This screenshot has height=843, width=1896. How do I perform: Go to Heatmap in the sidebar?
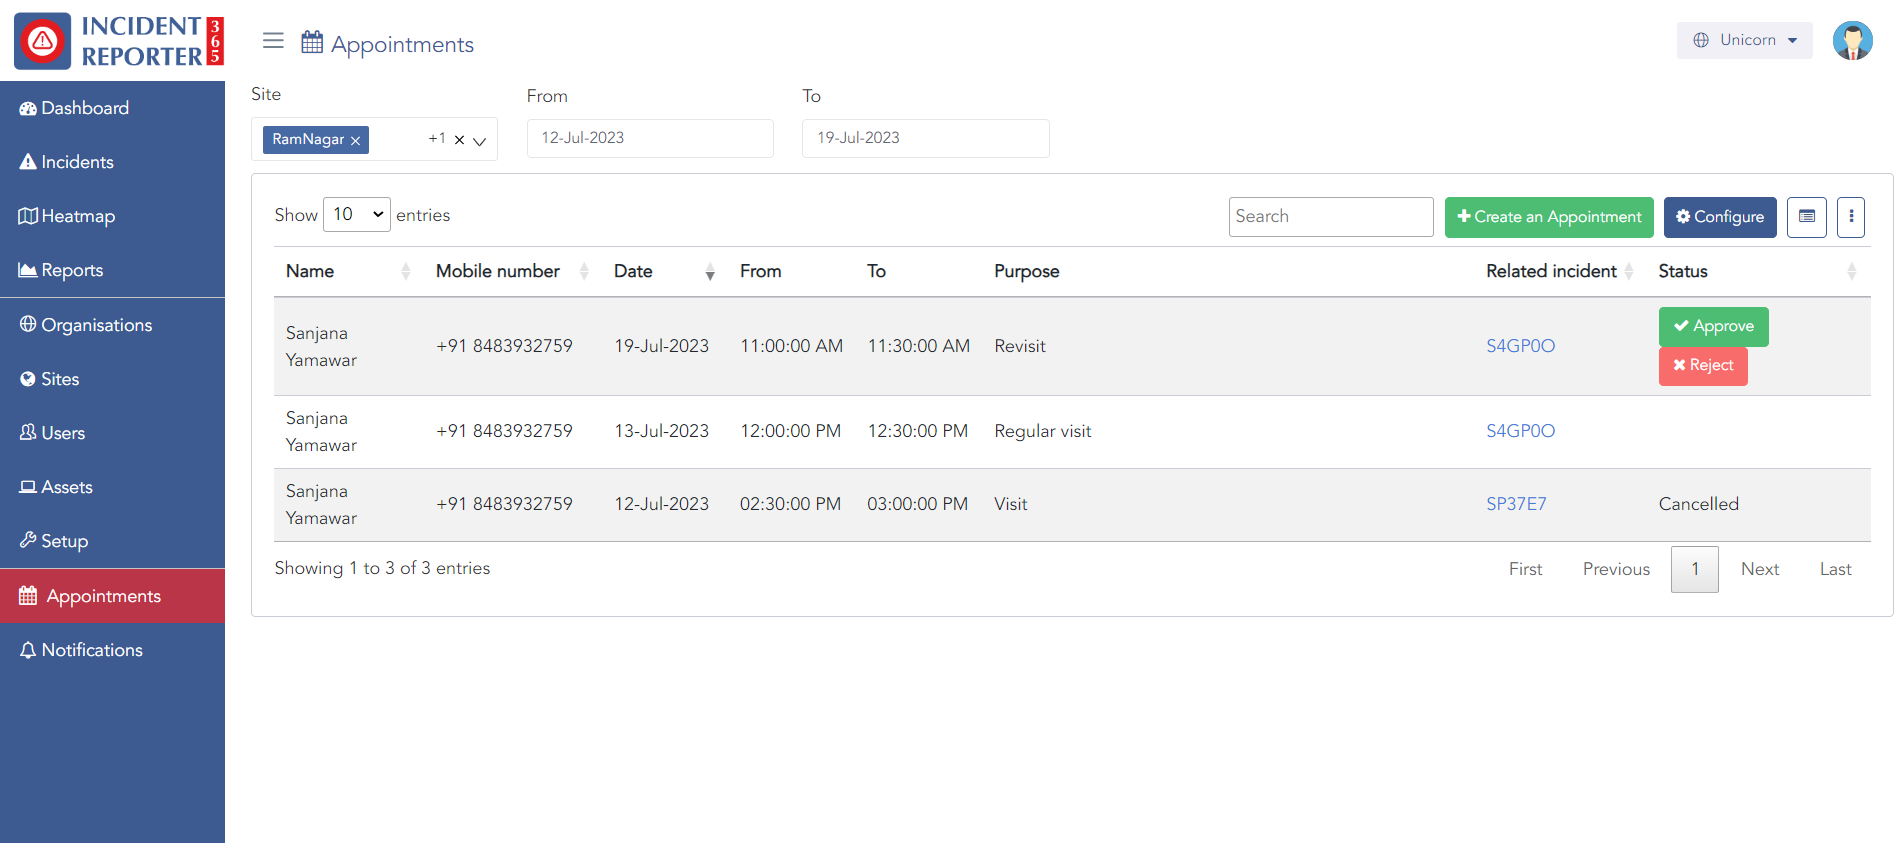click(x=78, y=216)
